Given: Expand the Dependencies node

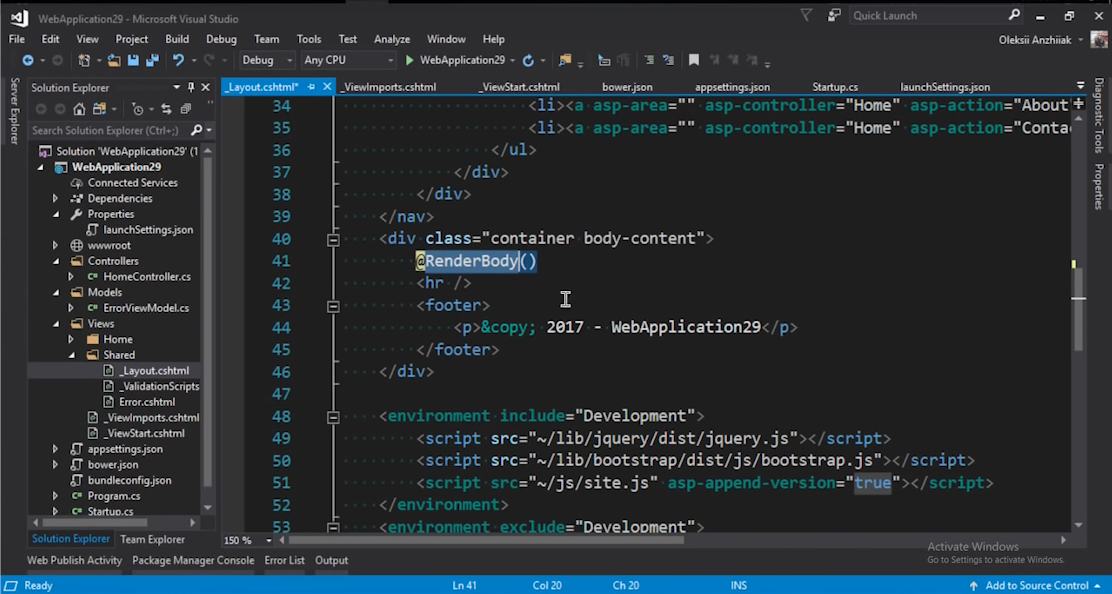Looking at the screenshot, I should (55, 198).
